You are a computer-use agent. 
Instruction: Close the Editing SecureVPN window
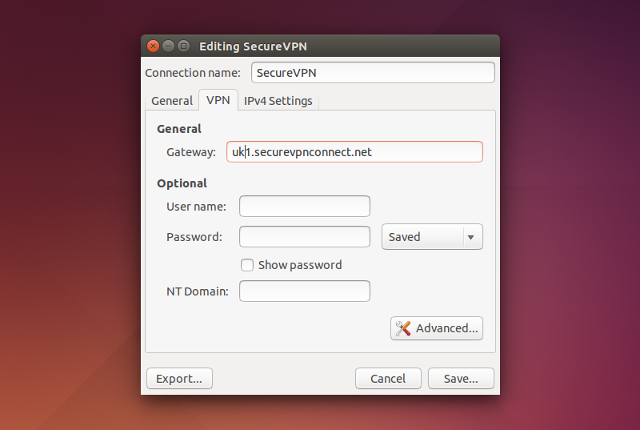coord(153,46)
